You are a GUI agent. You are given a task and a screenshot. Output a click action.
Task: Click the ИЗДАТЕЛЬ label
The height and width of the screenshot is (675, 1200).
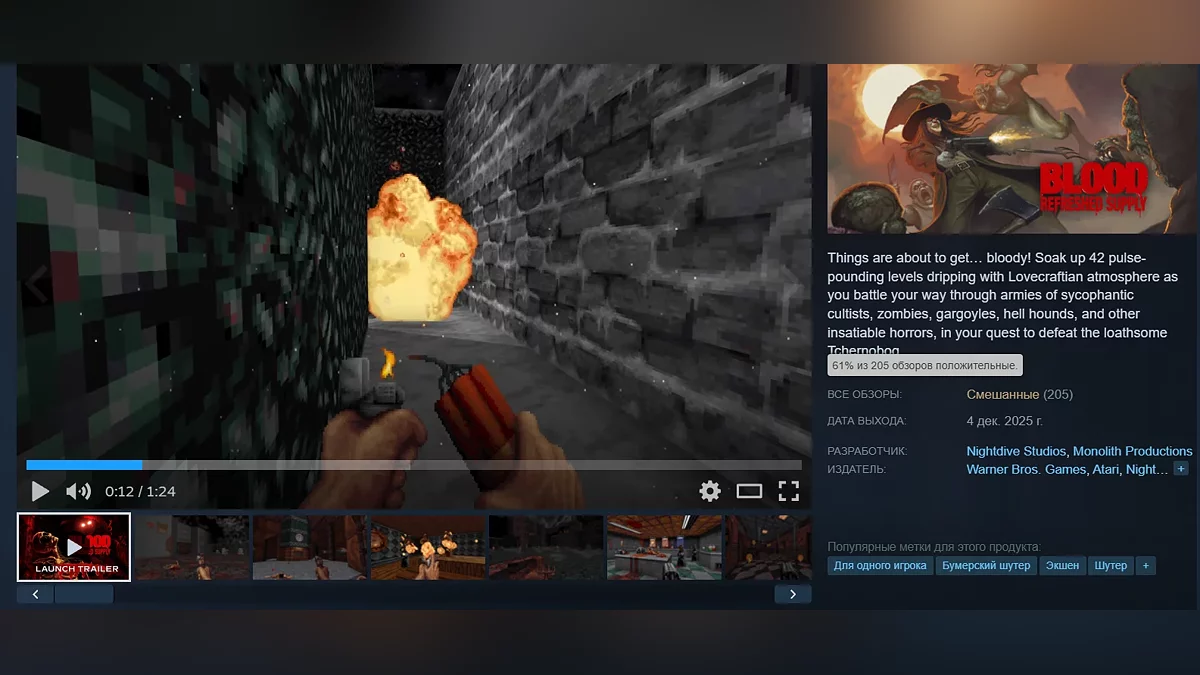857,470
